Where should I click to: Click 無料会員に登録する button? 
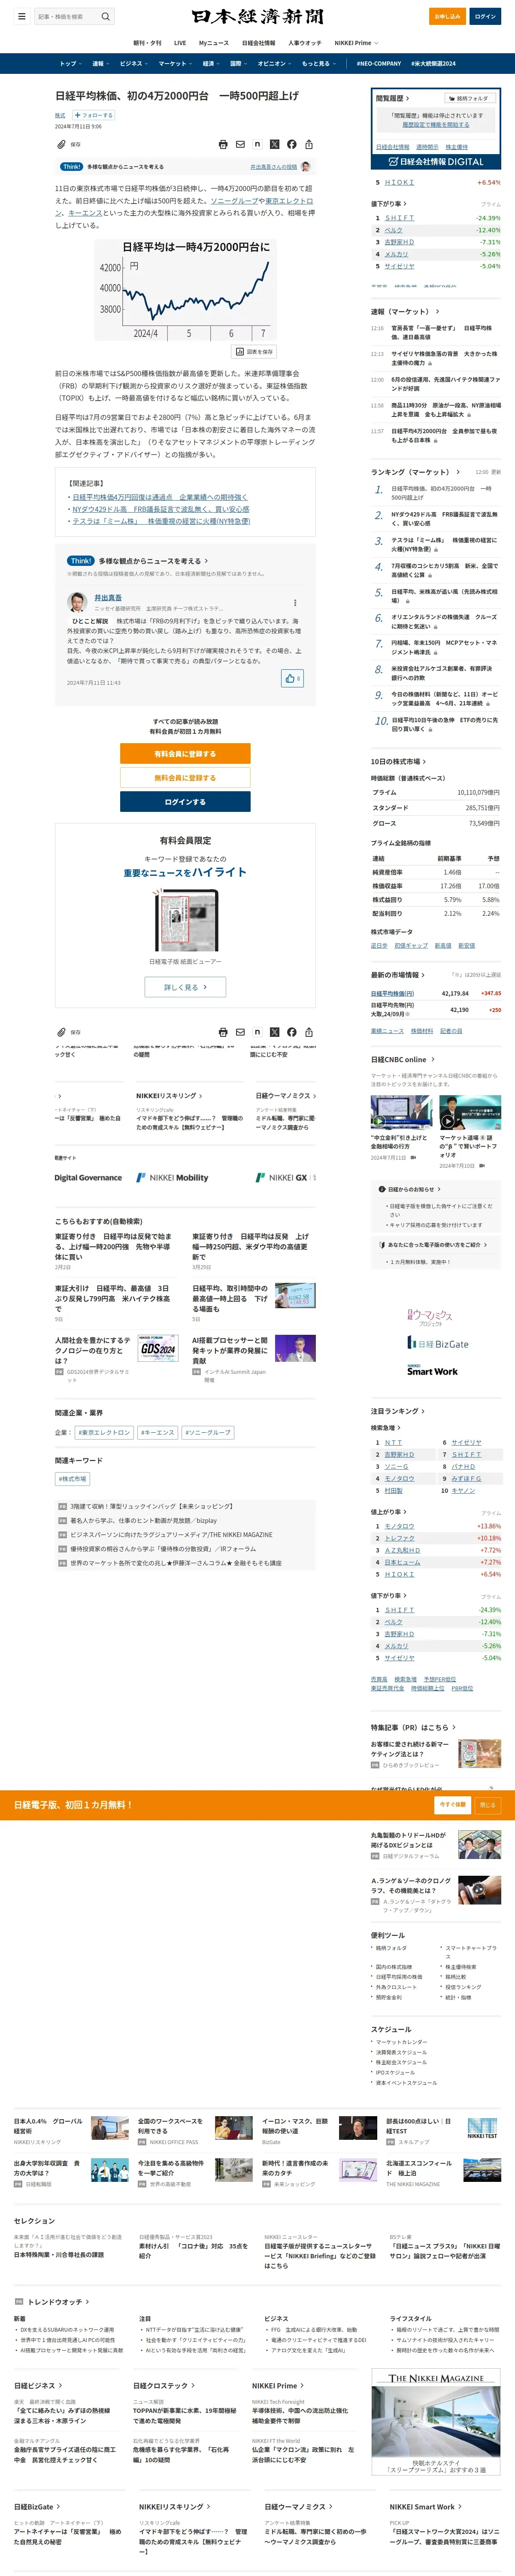point(185,777)
